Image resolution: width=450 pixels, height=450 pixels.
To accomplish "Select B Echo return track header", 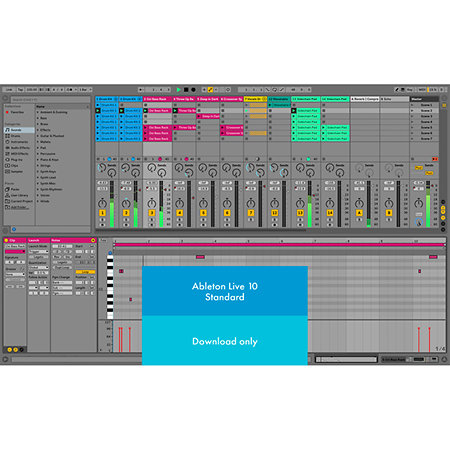I will 394,99.
